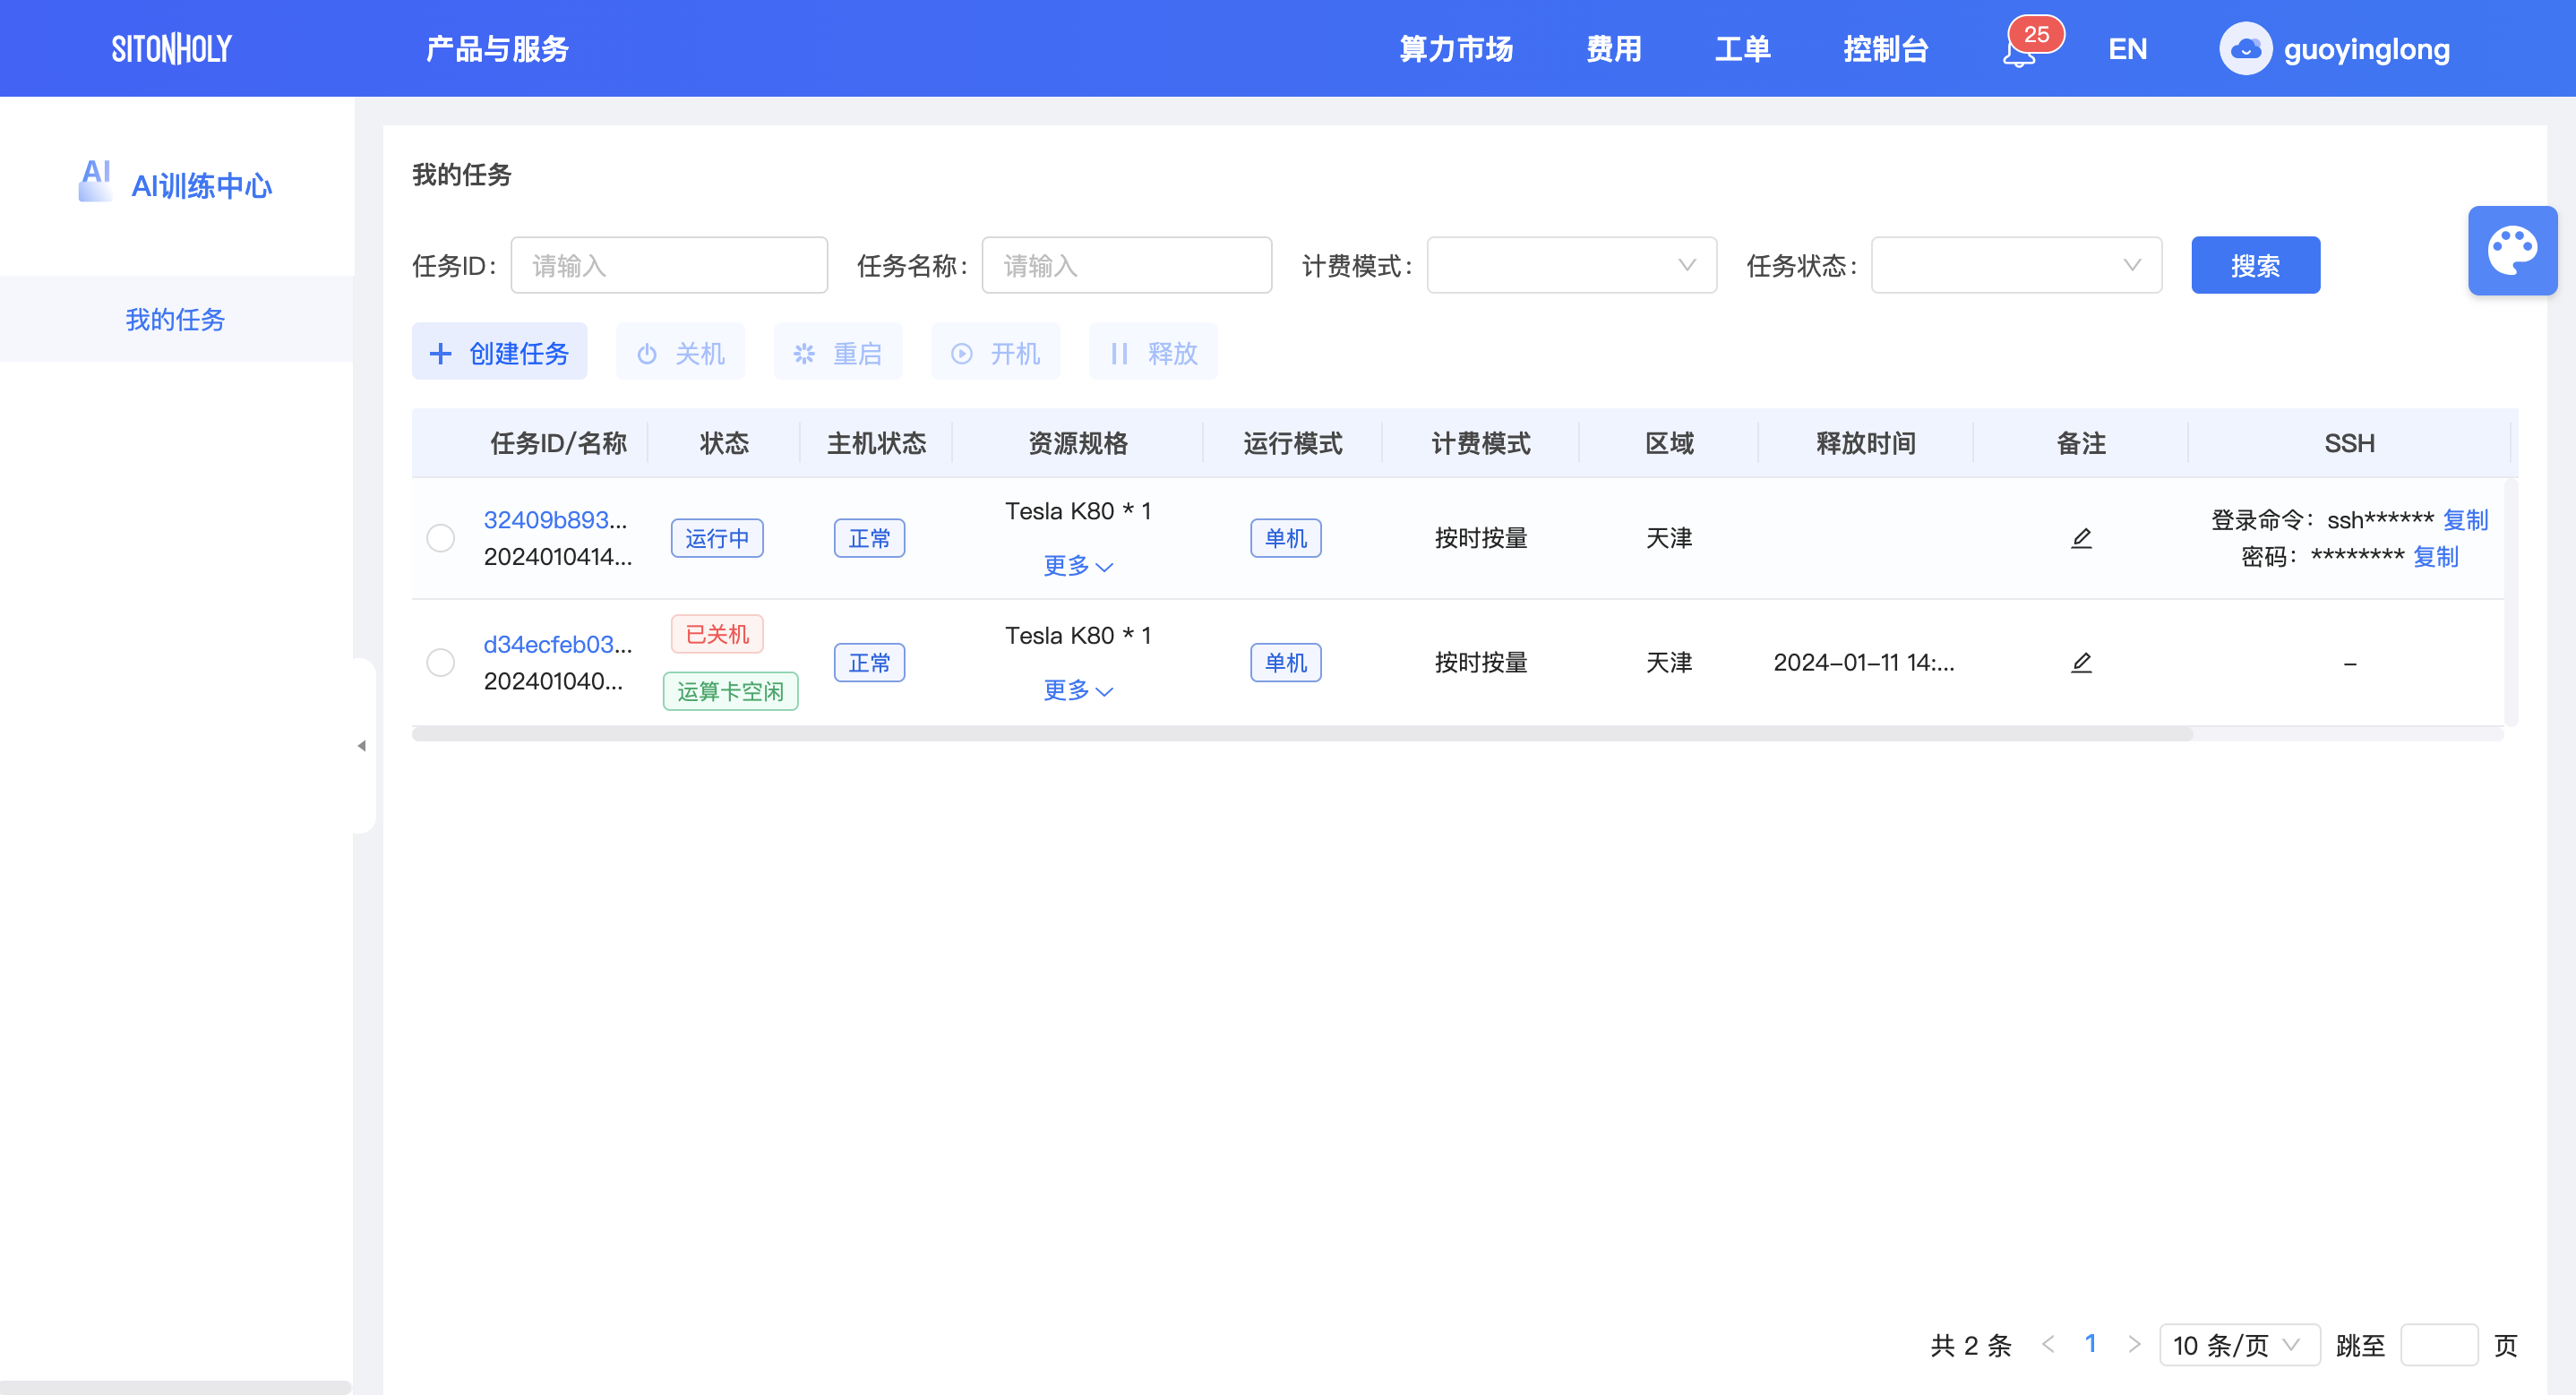Viewport: 2576px width, 1395px height.
Task: Open task link d34ecfeb03...
Action: tap(558, 645)
